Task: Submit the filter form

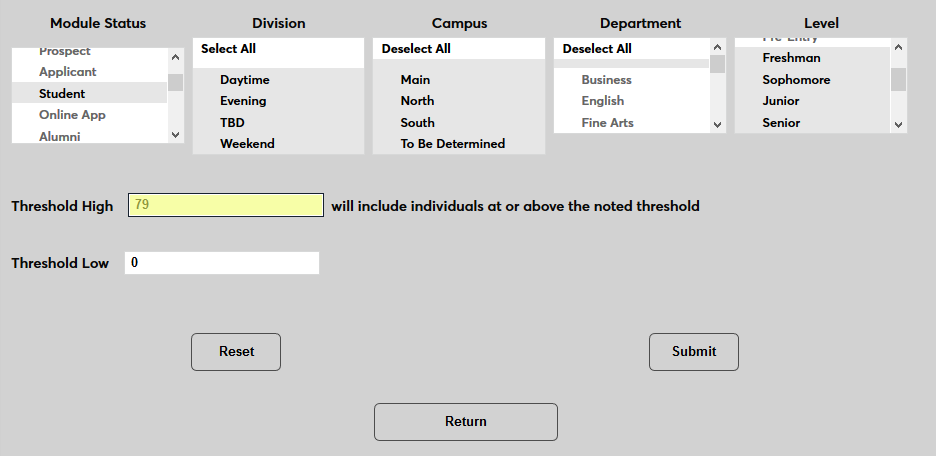Action: [694, 352]
